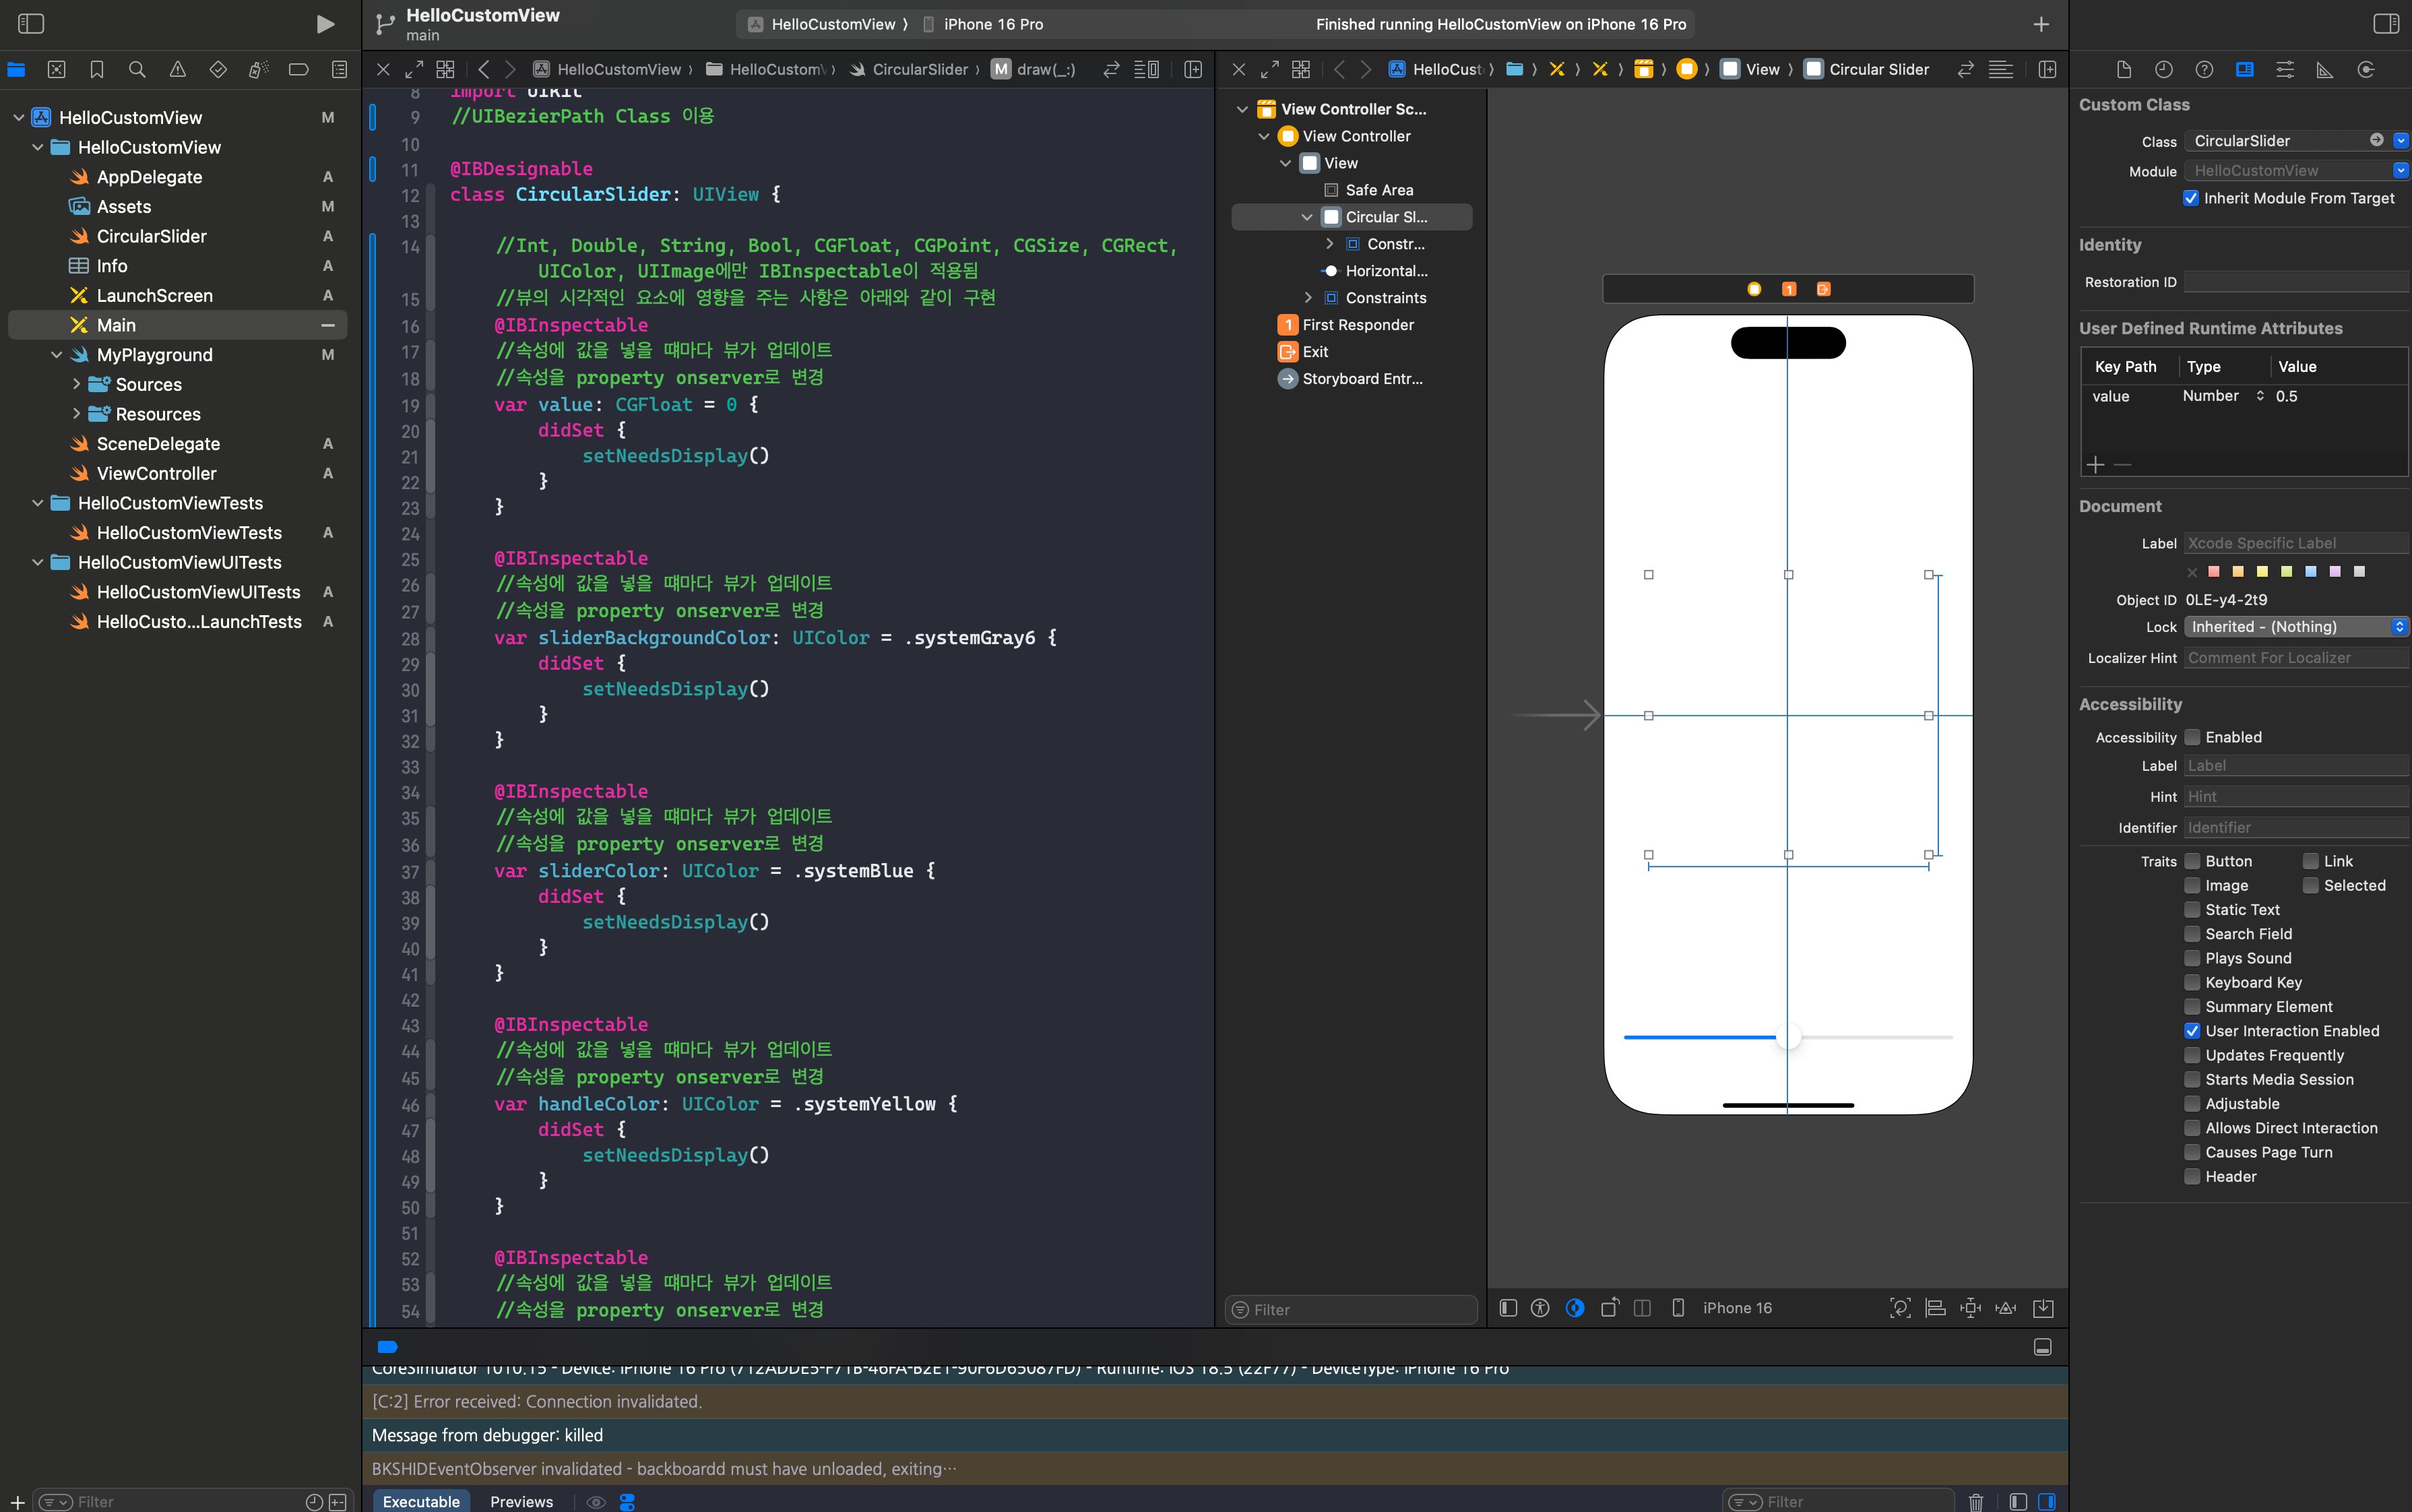Switch console to Executable tab

tap(421, 1501)
